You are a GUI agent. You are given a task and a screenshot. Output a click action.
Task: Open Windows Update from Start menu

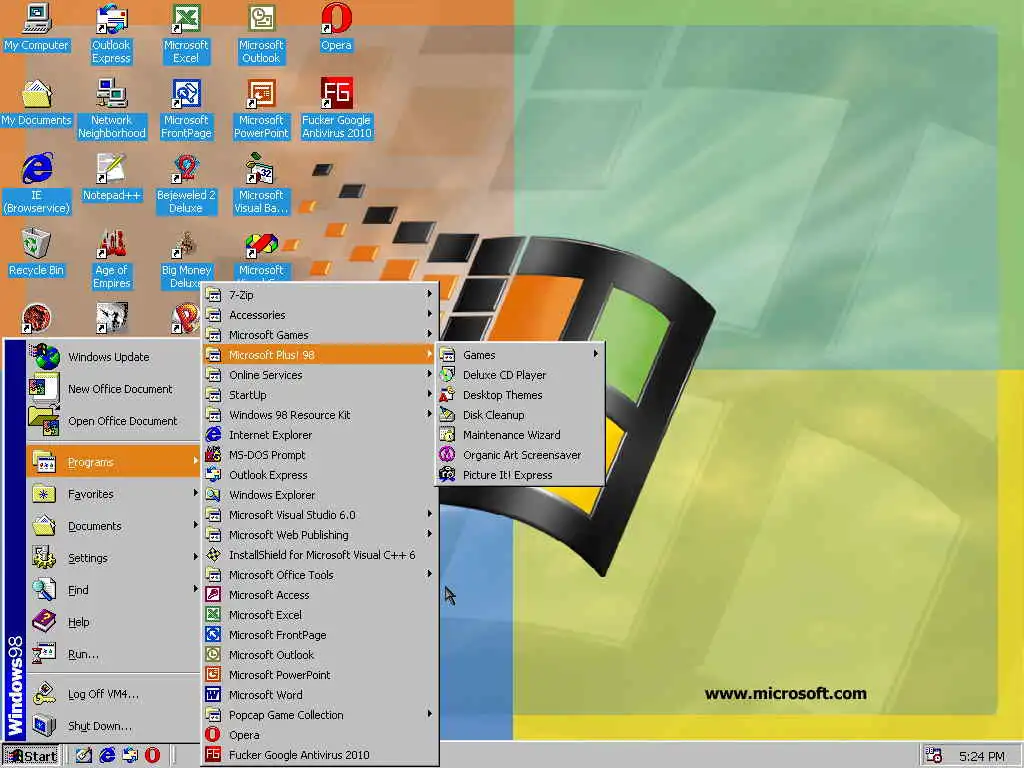113,357
